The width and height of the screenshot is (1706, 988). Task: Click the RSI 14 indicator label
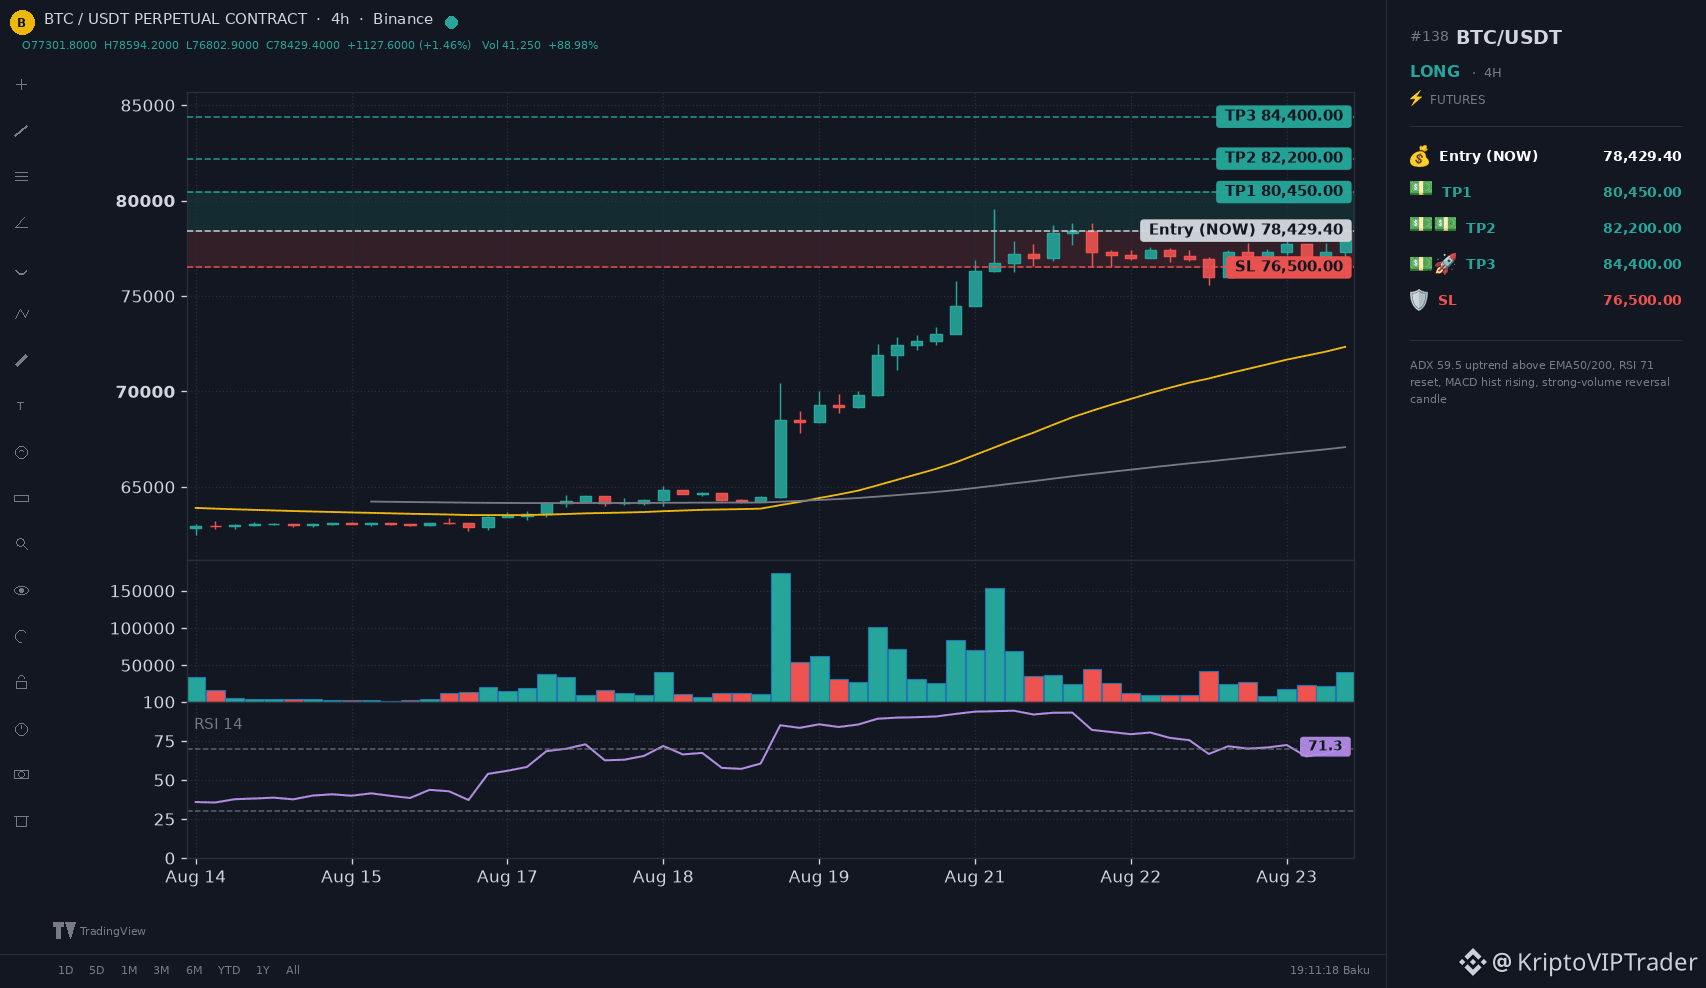coord(218,724)
